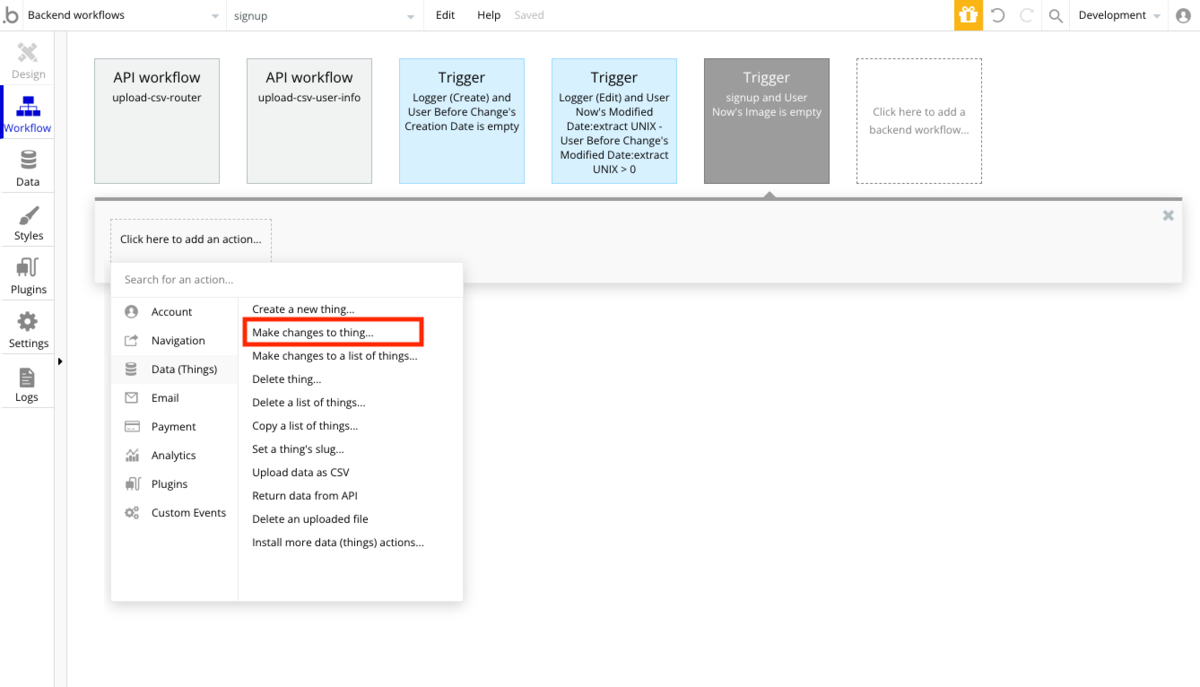Select the Data (Things) action category
The height and width of the screenshot is (687, 1200).
tap(174, 369)
